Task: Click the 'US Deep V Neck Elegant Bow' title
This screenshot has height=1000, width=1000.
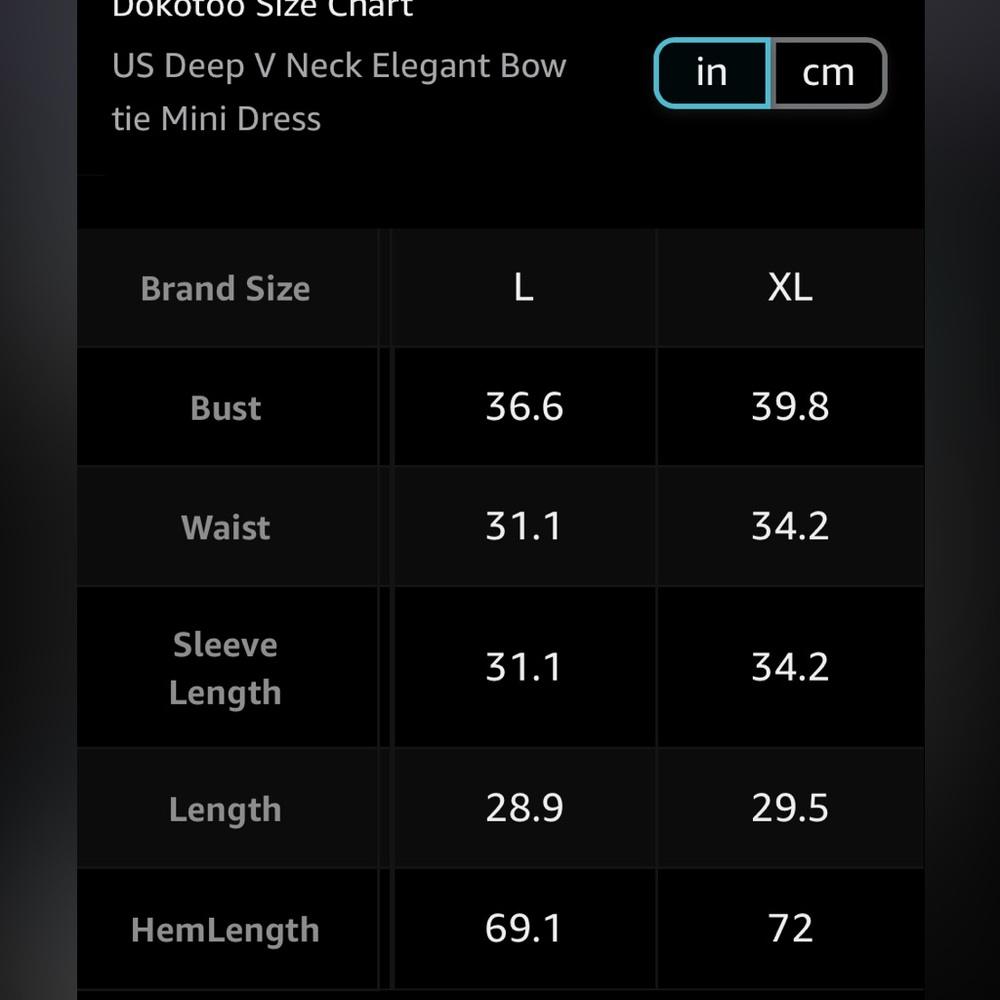Action: point(339,66)
